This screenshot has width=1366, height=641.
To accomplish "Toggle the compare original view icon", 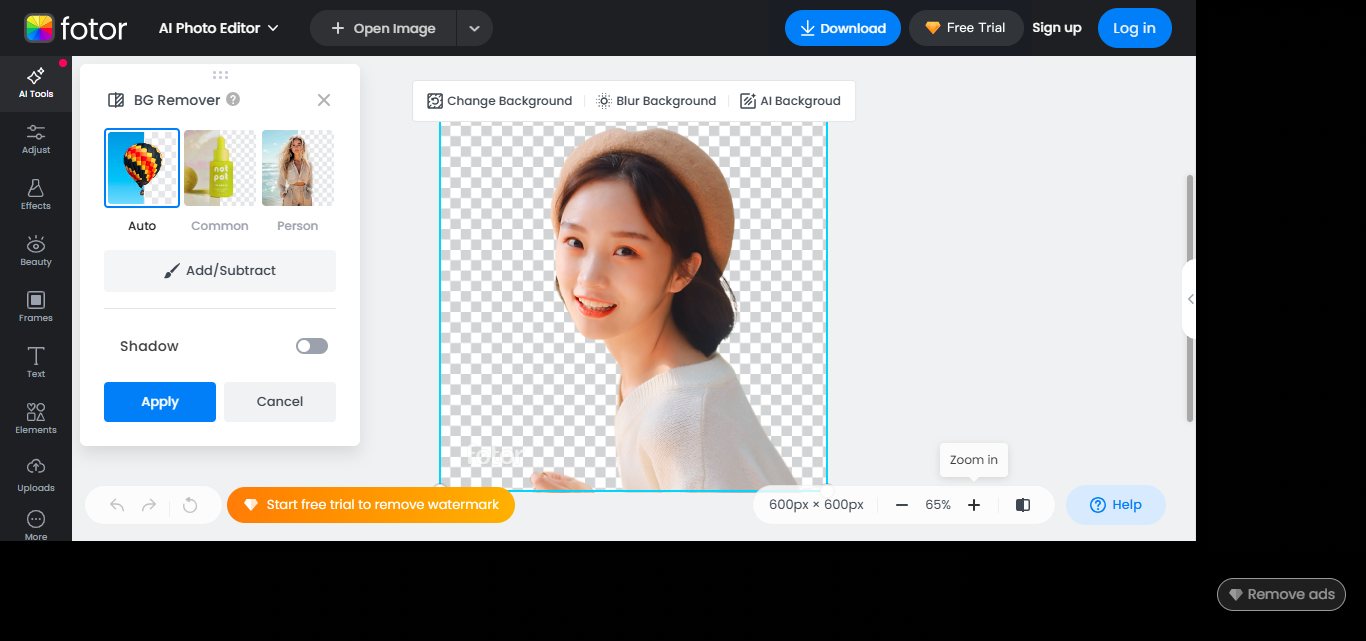I will 1023,505.
